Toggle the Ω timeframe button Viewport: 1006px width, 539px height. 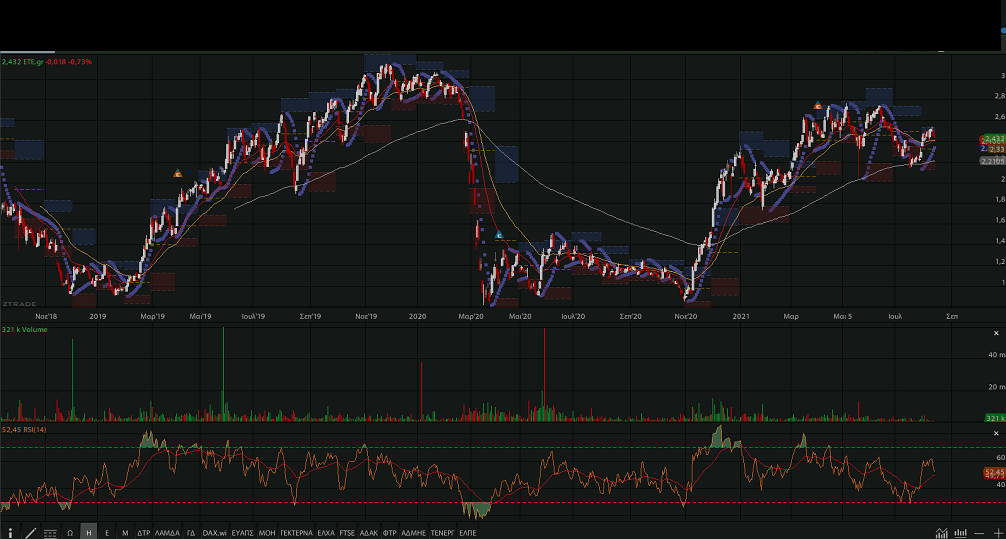(70, 533)
